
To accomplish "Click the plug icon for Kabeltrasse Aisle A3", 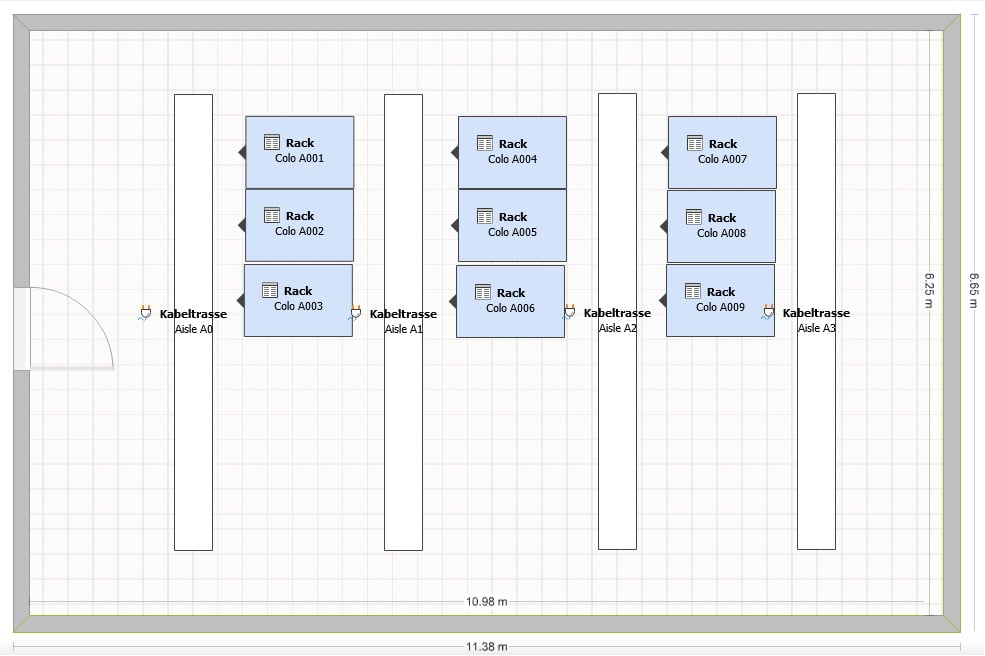I will [768, 312].
